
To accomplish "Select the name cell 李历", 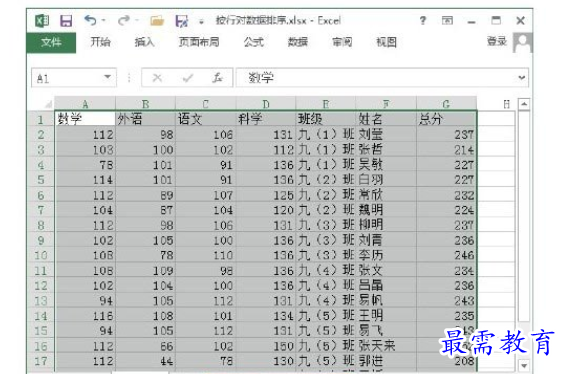I will coord(386,255).
